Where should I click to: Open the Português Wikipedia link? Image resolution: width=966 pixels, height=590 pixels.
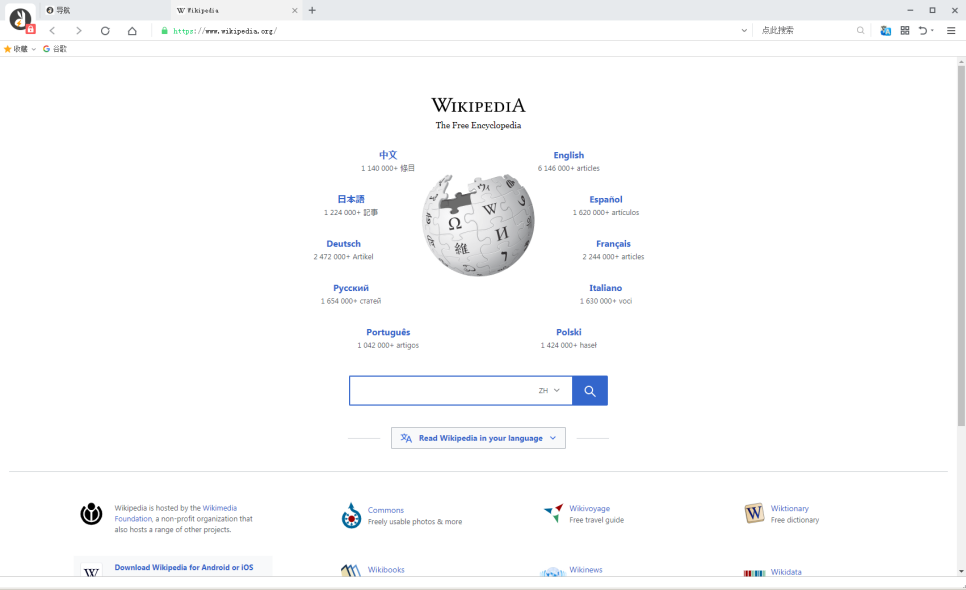click(x=388, y=333)
